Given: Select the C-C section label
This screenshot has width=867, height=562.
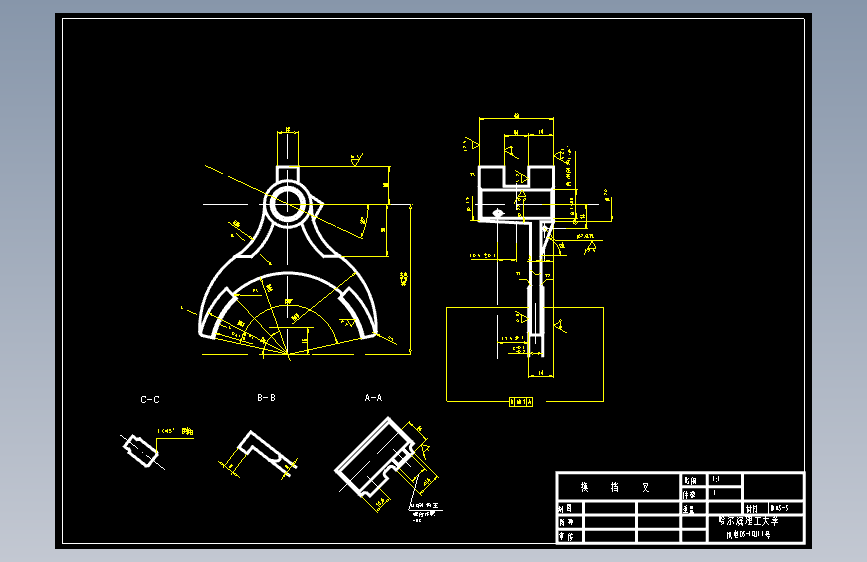Looking at the screenshot, I should (150, 399).
